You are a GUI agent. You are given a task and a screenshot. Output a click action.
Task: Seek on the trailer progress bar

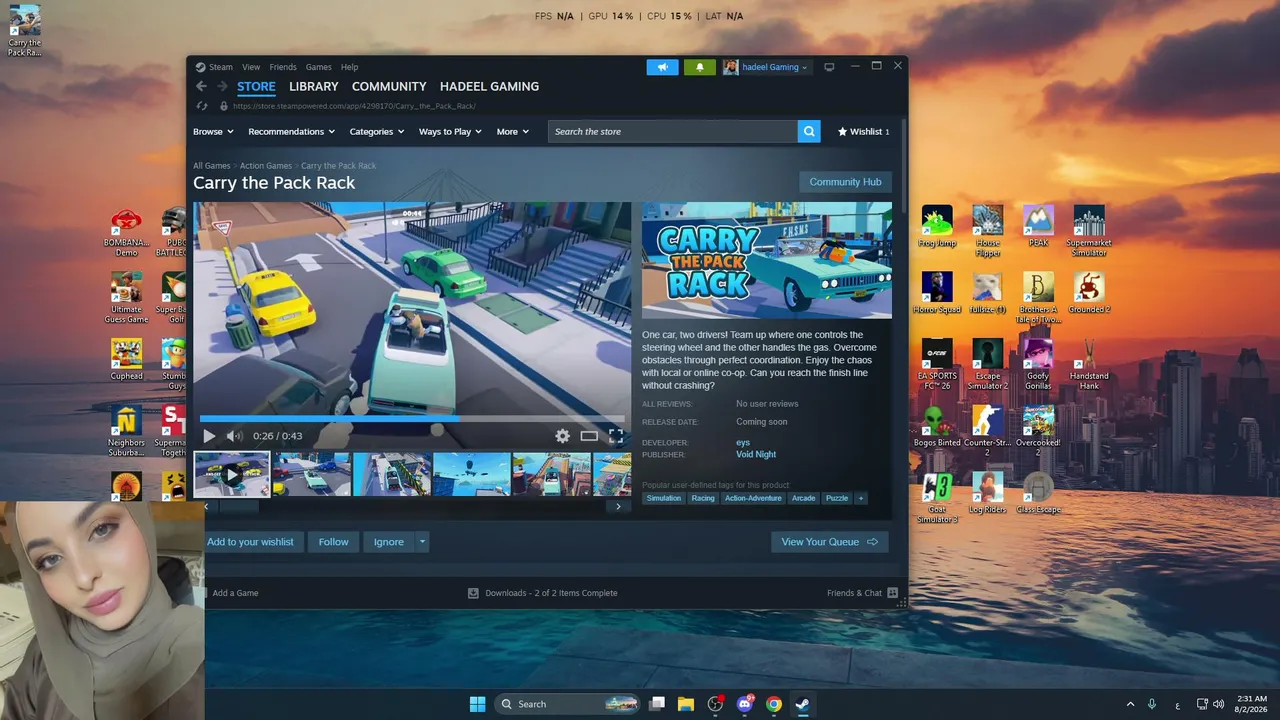412,419
